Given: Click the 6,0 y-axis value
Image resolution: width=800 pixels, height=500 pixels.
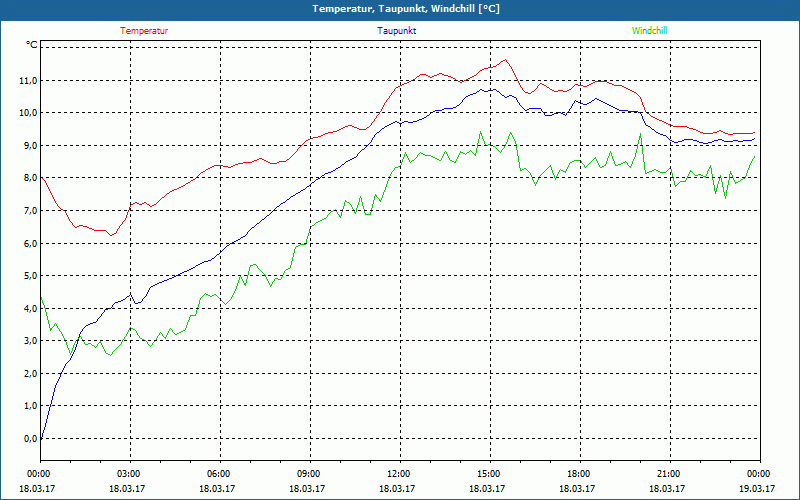Looking at the screenshot, I should (31, 243).
